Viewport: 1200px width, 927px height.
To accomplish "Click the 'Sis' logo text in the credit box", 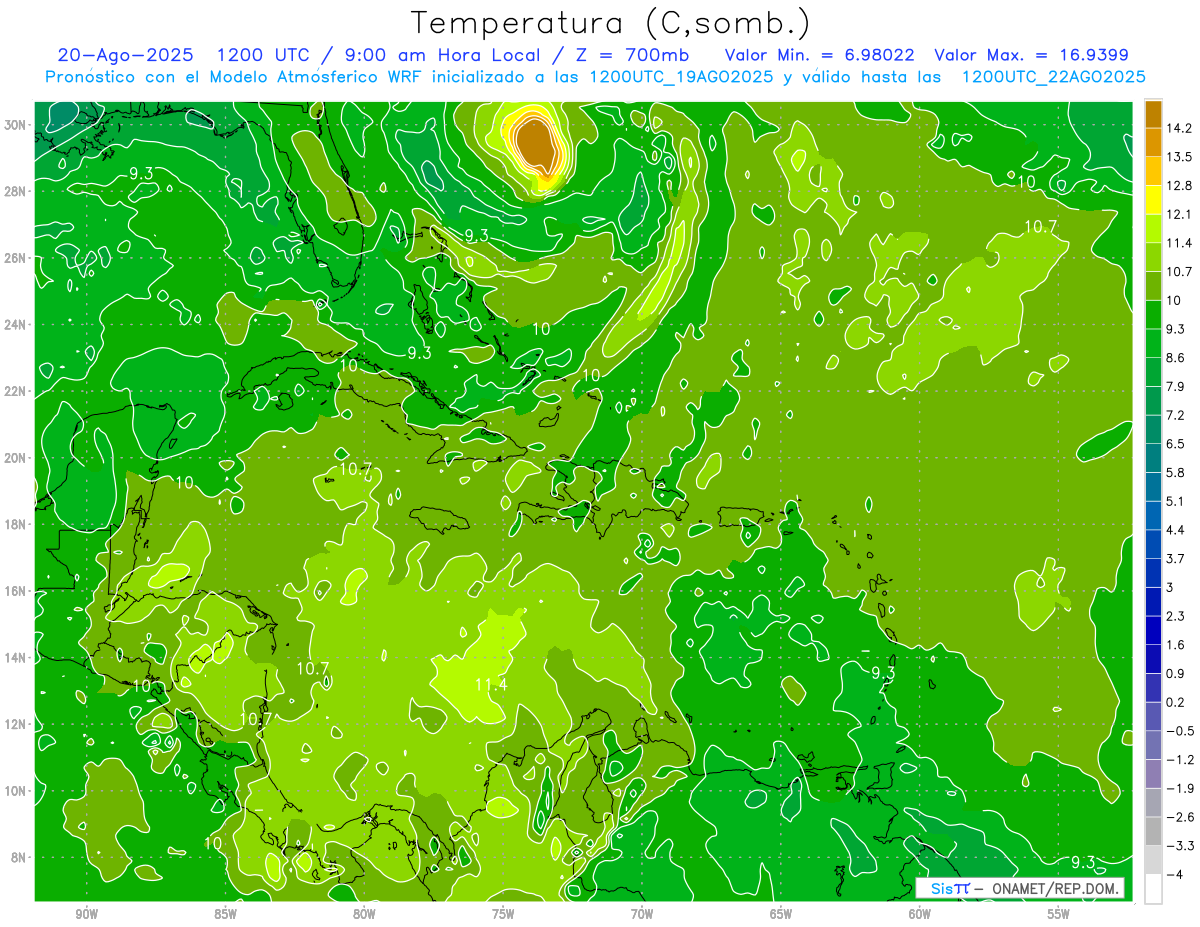I will coord(942,888).
